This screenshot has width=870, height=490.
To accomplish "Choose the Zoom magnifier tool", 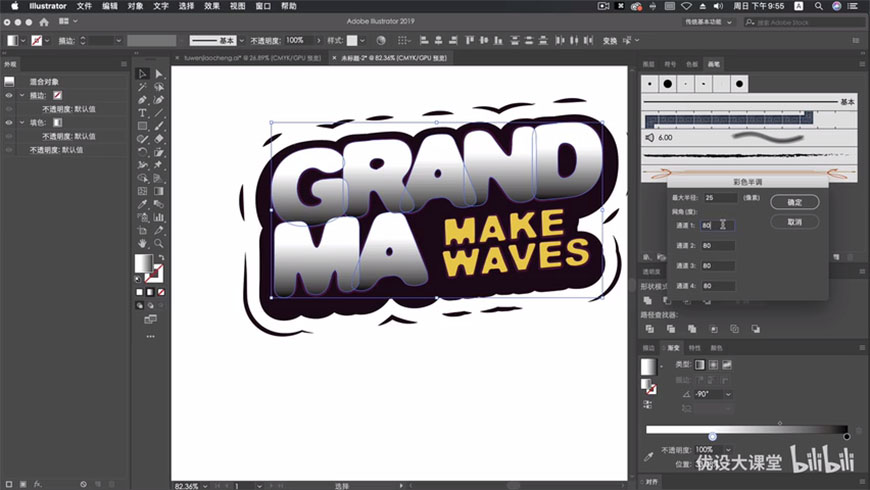I will click(158, 243).
